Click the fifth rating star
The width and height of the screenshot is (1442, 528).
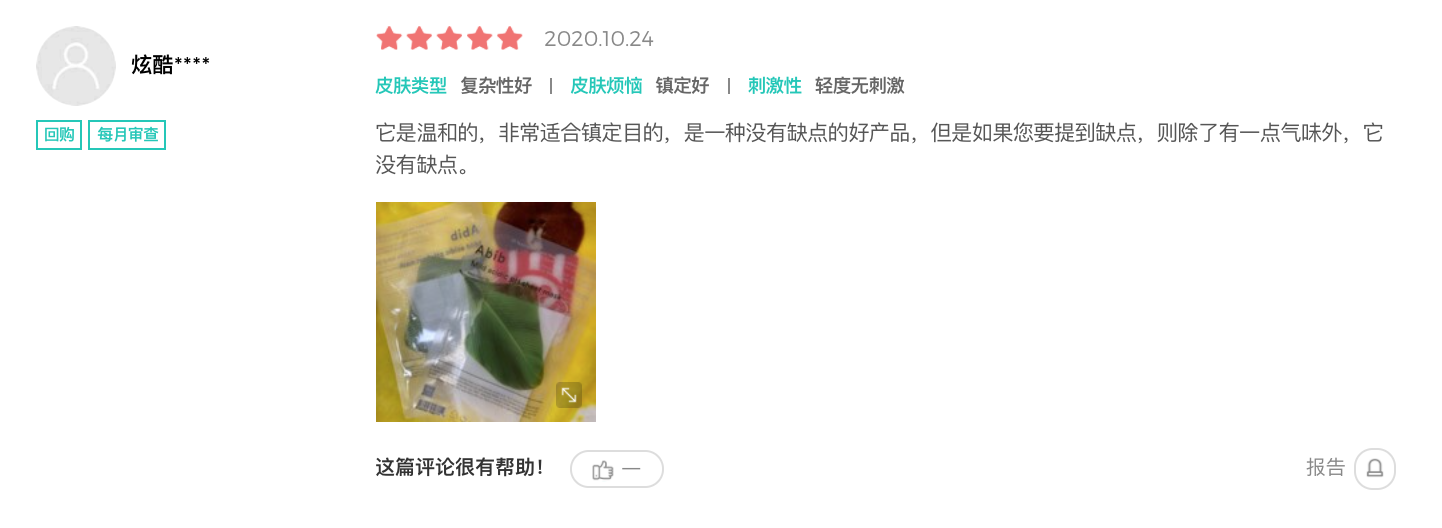510,39
